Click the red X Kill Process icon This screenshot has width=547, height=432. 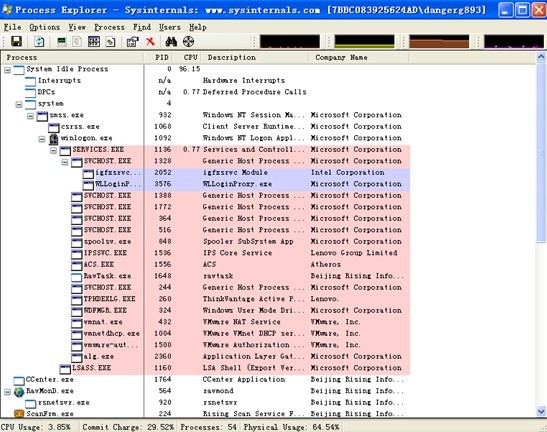150,42
